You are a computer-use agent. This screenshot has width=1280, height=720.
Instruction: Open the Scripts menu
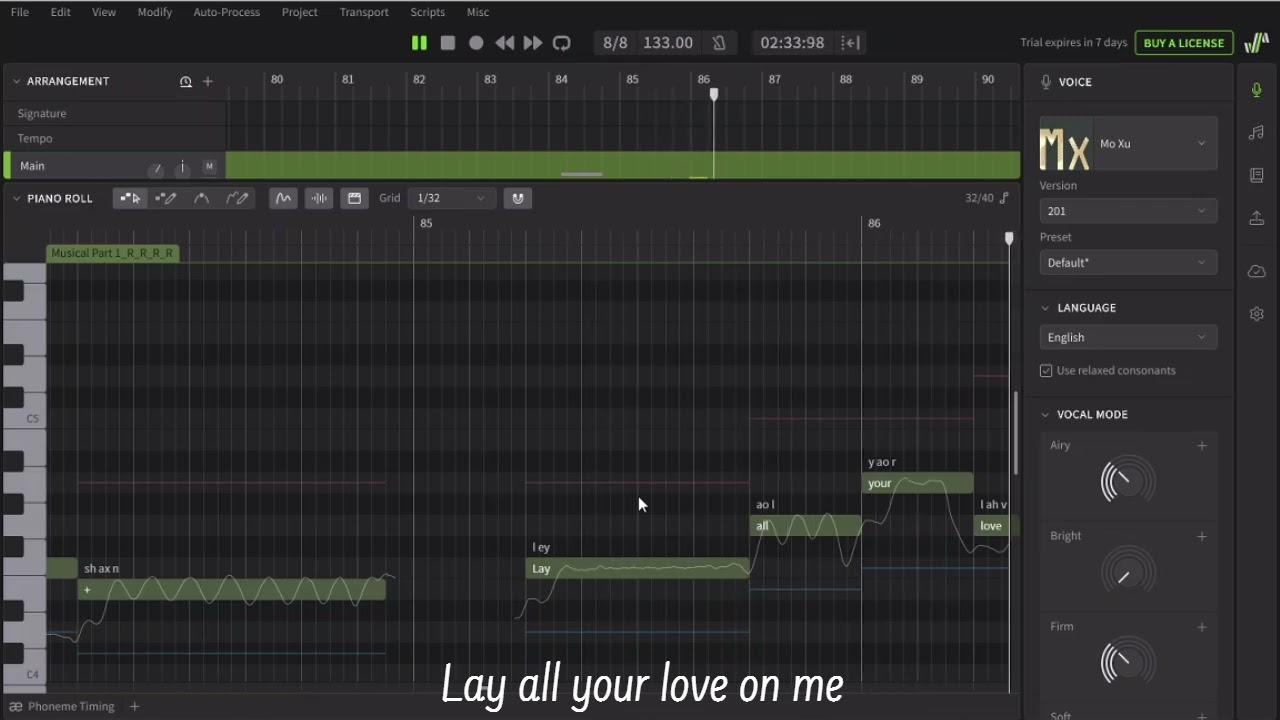pyautogui.click(x=428, y=12)
